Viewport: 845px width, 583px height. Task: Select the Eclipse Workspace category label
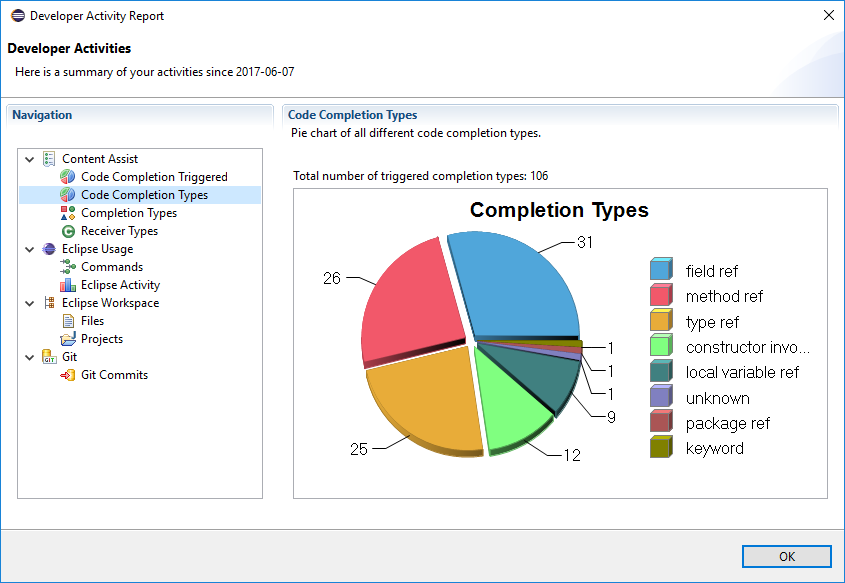pyautogui.click(x=110, y=303)
